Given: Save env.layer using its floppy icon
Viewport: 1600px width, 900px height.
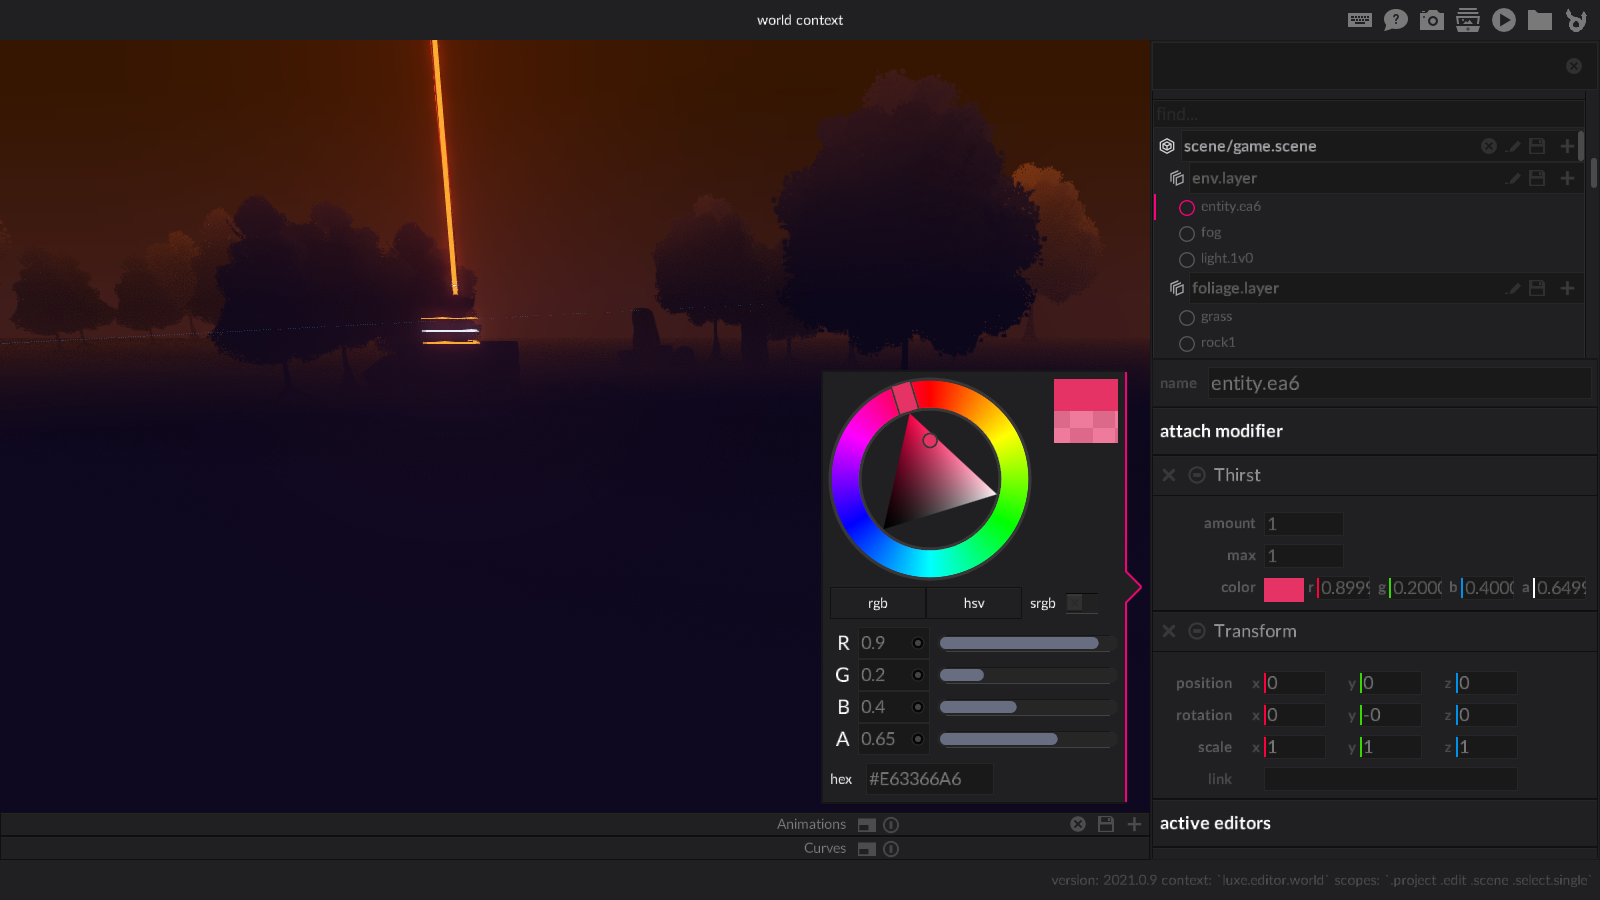Looking at the screenshot, I should [1538, 178].
